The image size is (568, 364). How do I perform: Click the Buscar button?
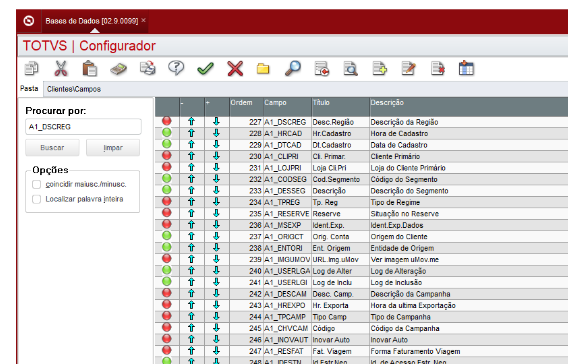[53, 148]
